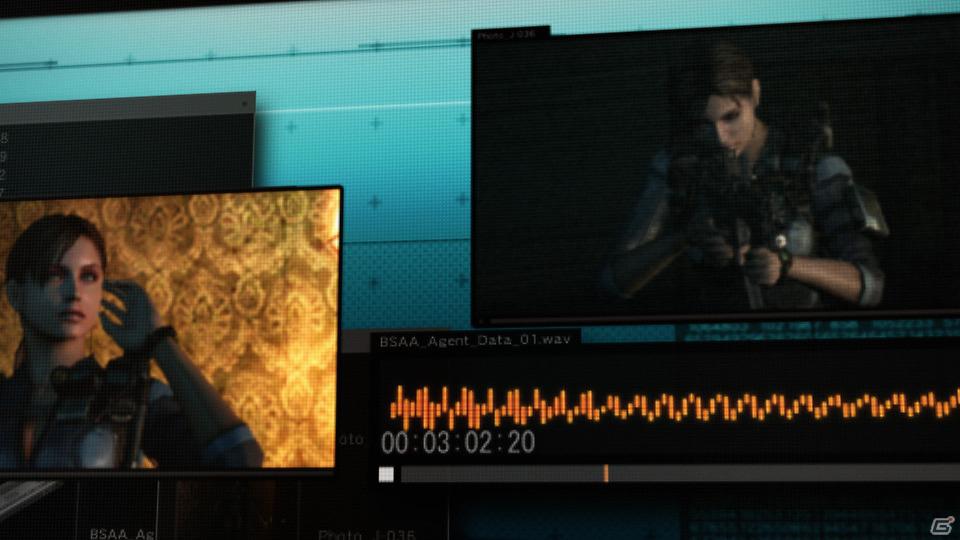Select the bottom BSAA_Ag file label
Image resolution: width=960 pixels, height=540 pixels.
pos(122,534)
